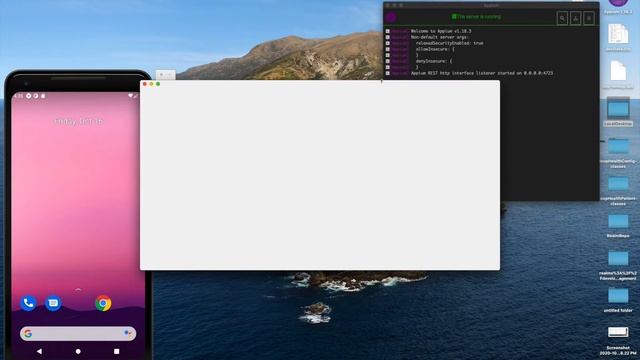Tap the Android recent apps square button
This screenshot has width=640, height=360.
click(x=116, y=351)
